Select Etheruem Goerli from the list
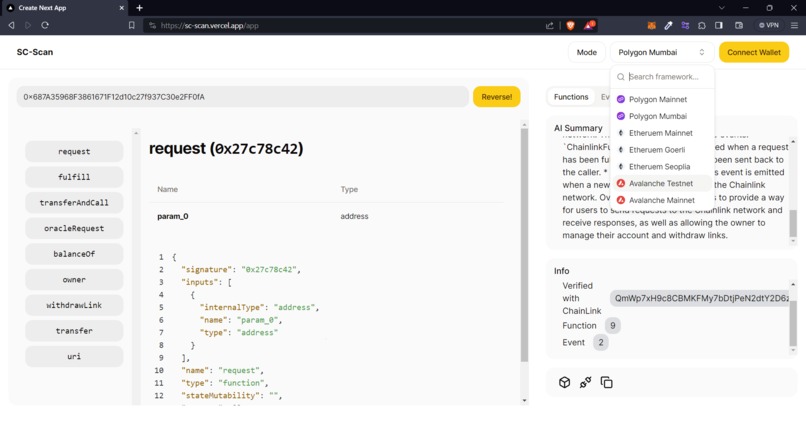Image resolution: width=806 pixels, height=426 pixels. [x=662, y=150]
